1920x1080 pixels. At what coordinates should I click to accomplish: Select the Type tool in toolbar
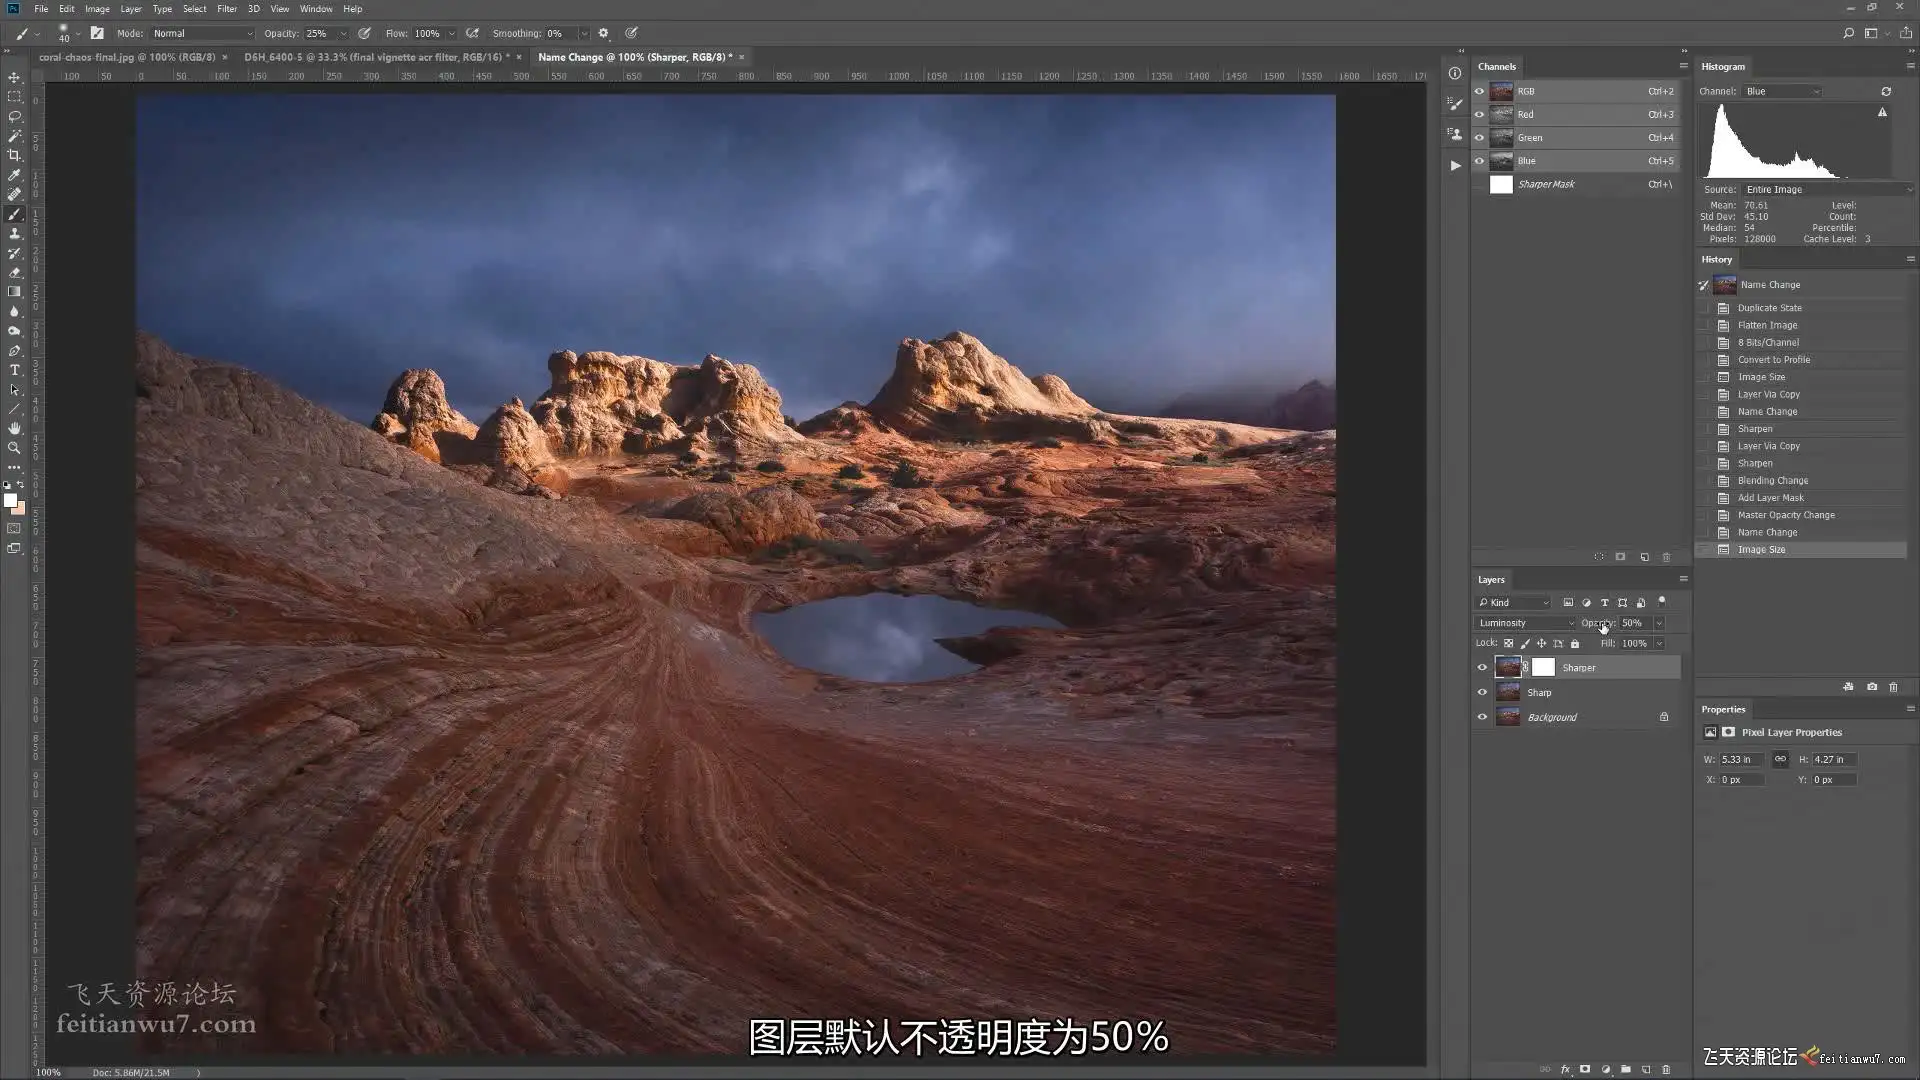[14, 370]
